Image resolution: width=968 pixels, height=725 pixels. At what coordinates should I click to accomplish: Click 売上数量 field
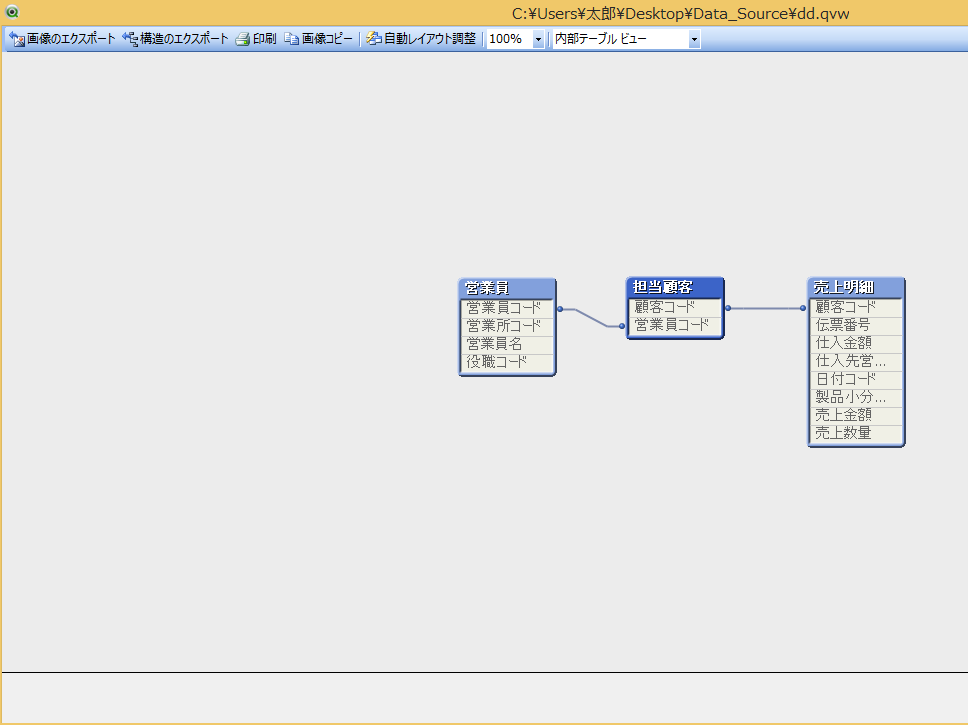pos(856,433)
